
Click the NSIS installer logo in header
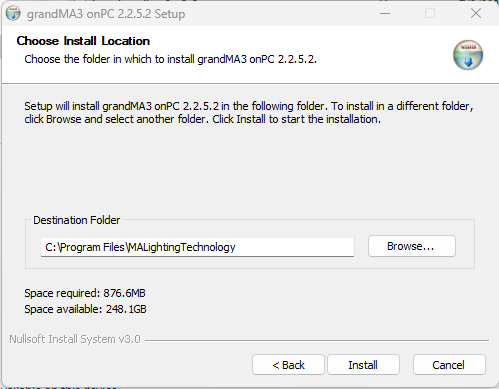coord(468,55)
